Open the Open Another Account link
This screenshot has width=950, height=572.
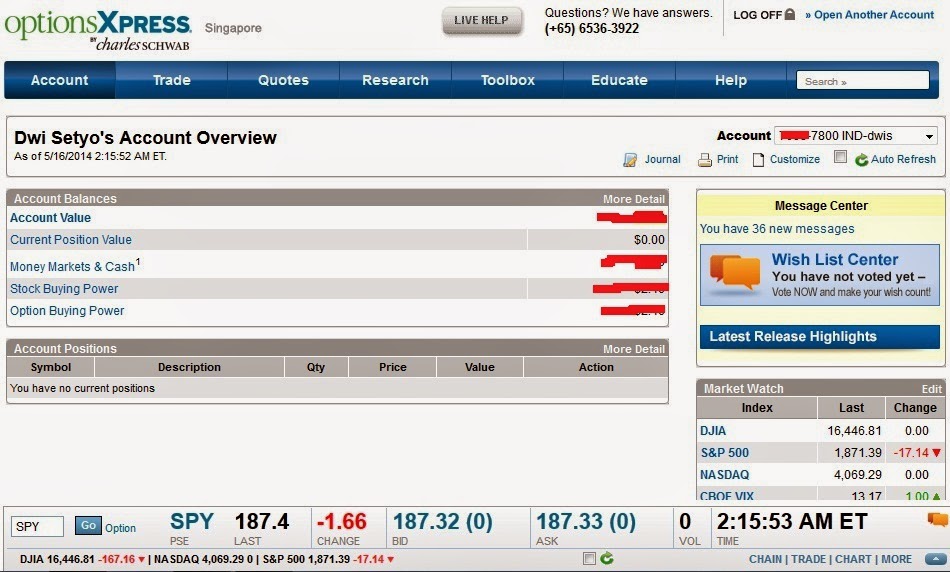tap(869, 15)
